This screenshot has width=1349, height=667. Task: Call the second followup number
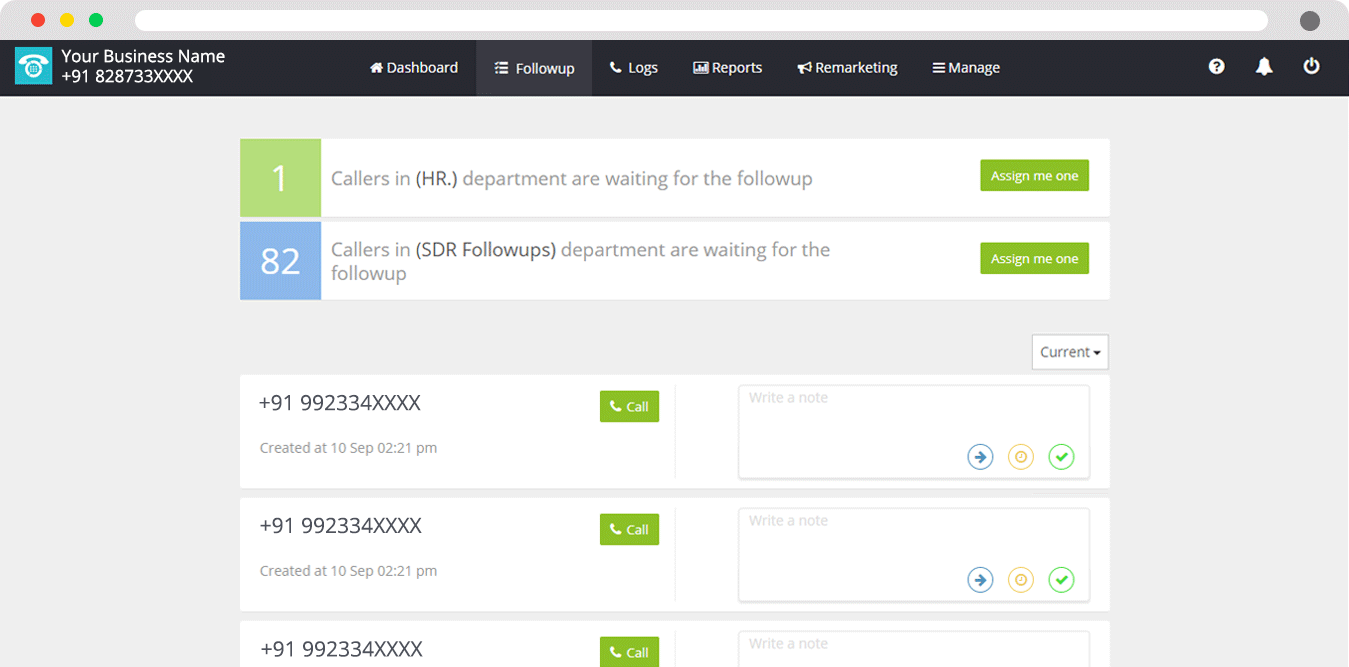click(x=629, y=530)
